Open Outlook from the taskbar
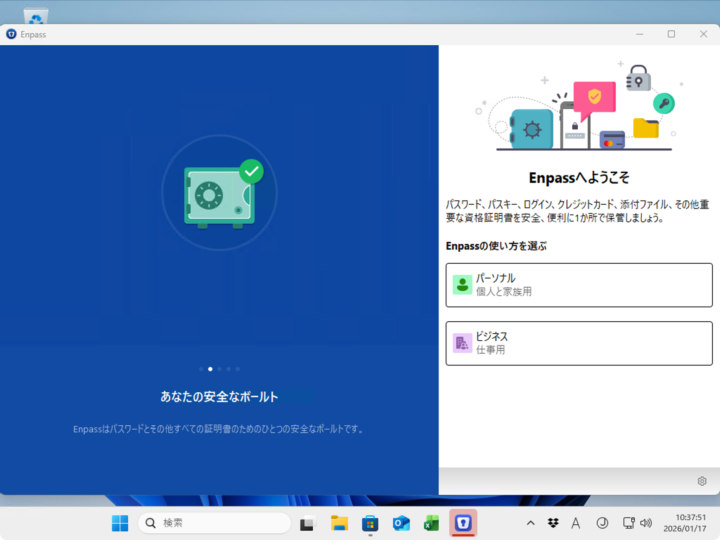Viewport: 720px width, 540px height. [x=401, y=523]
